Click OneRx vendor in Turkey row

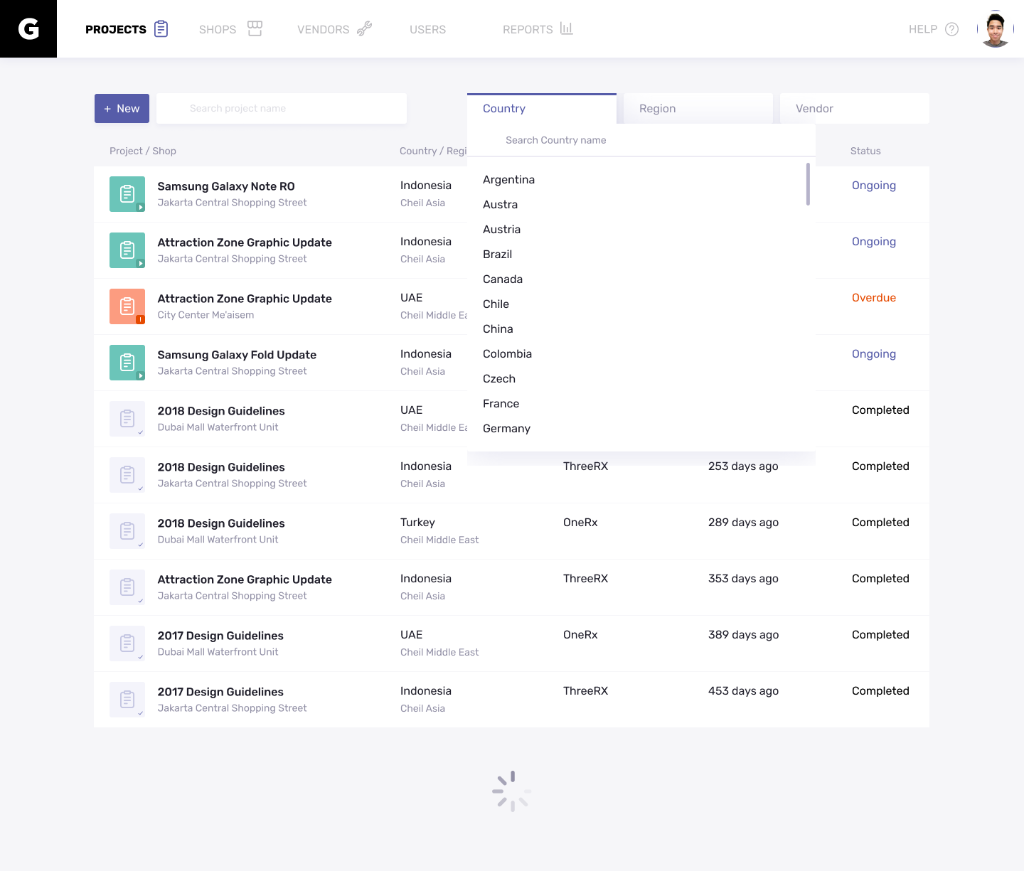coord(581,522)
